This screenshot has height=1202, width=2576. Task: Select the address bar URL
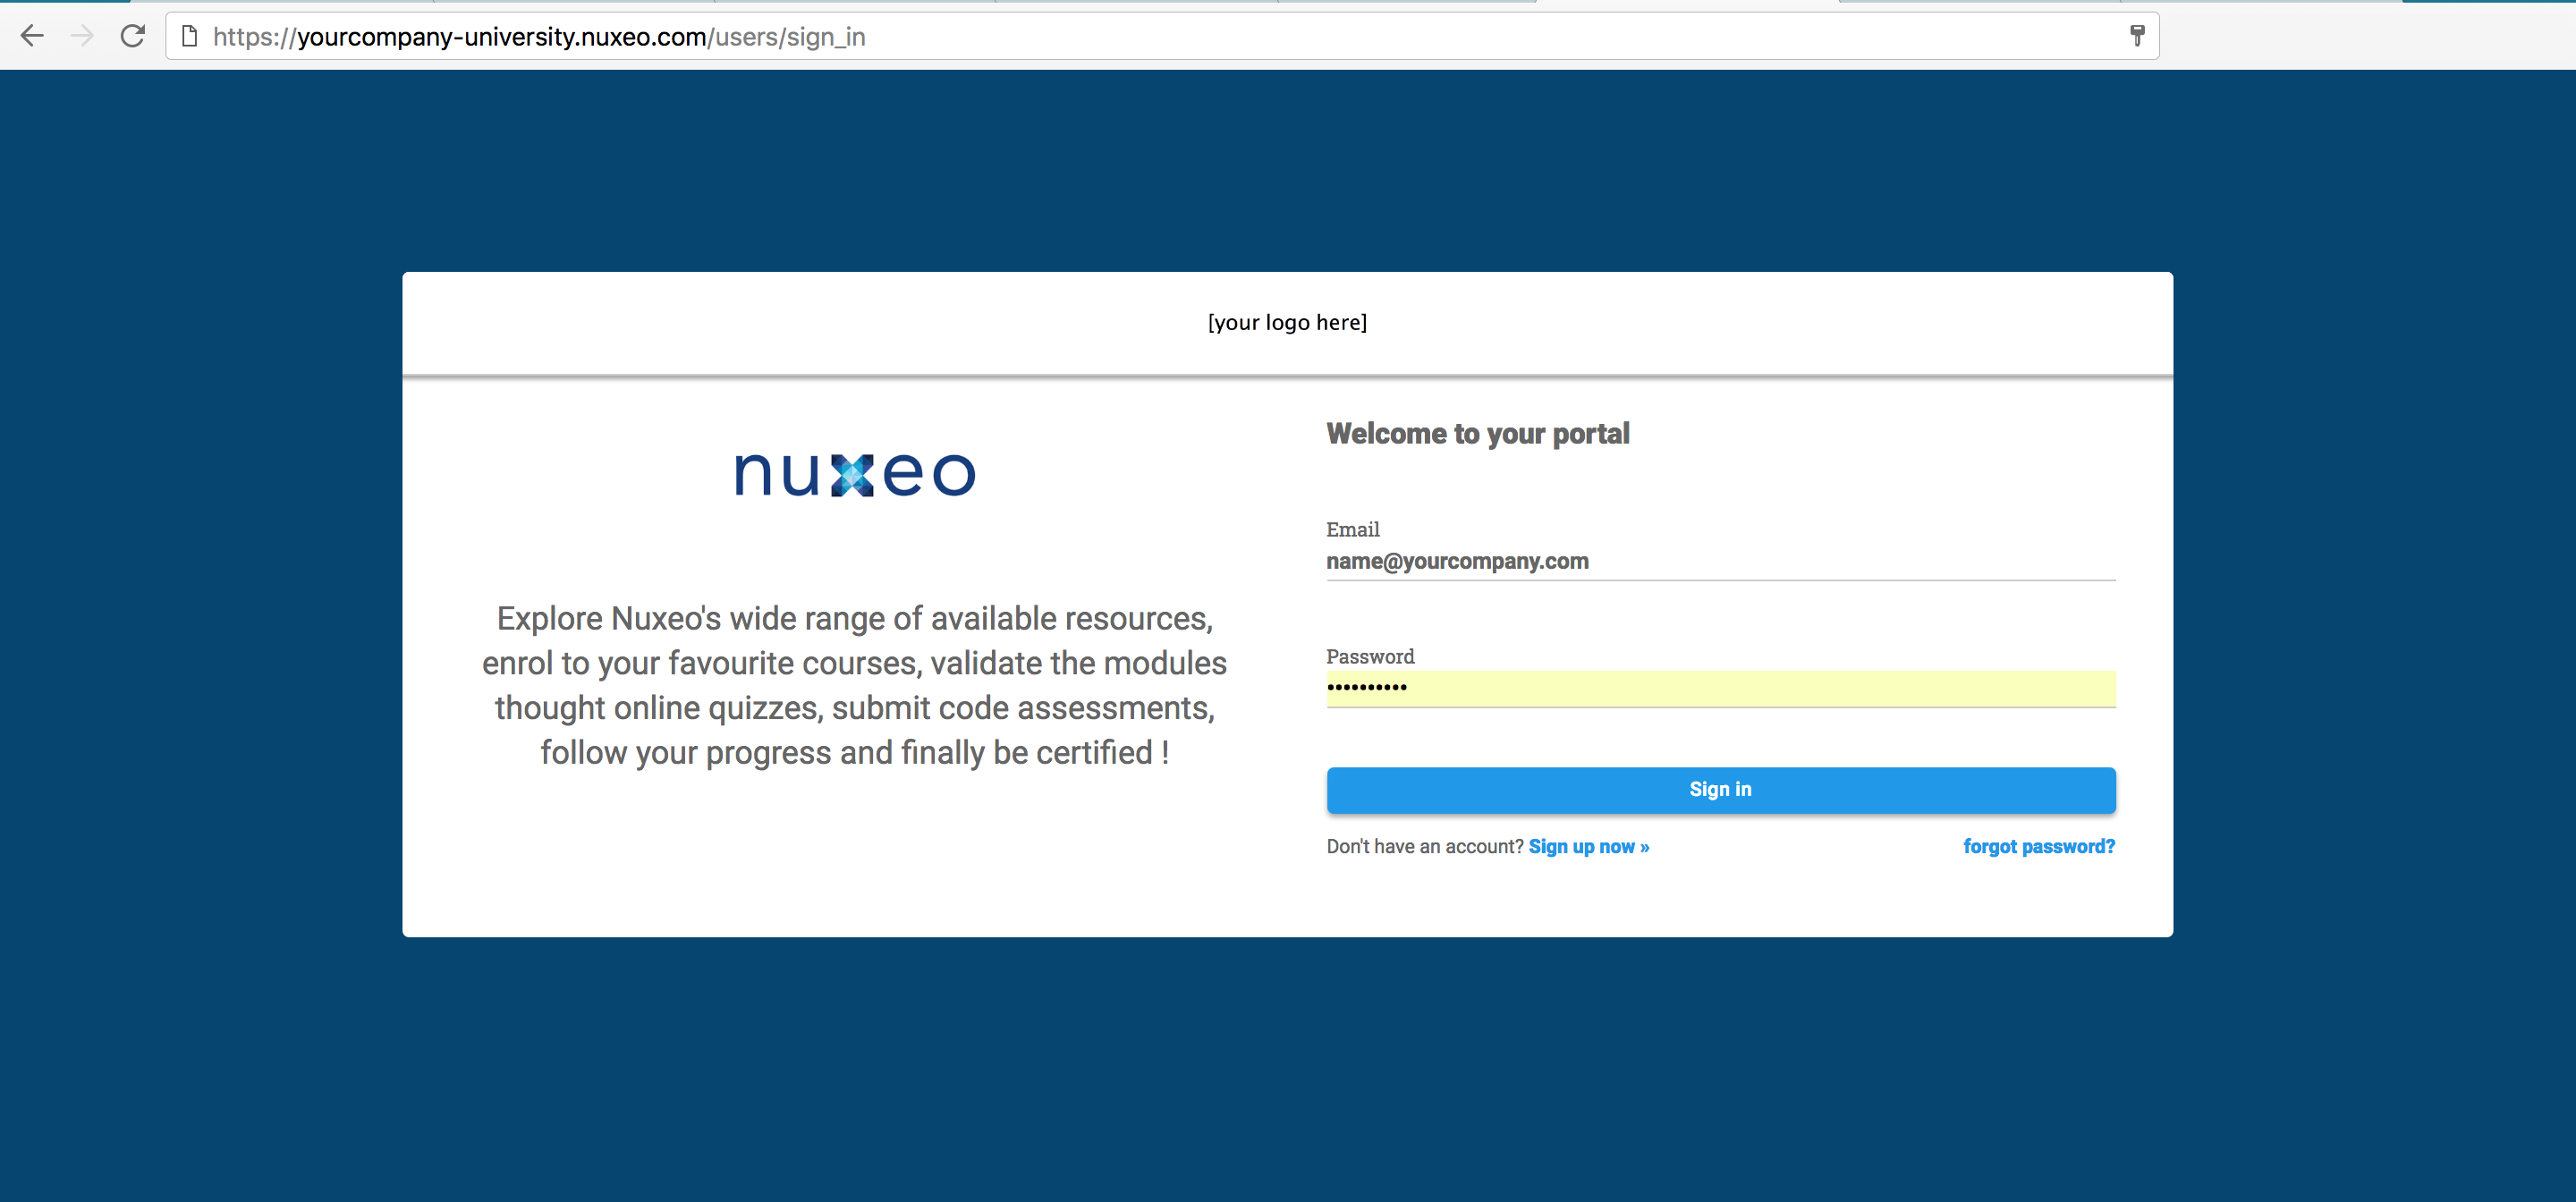click(x=539, y=37)
